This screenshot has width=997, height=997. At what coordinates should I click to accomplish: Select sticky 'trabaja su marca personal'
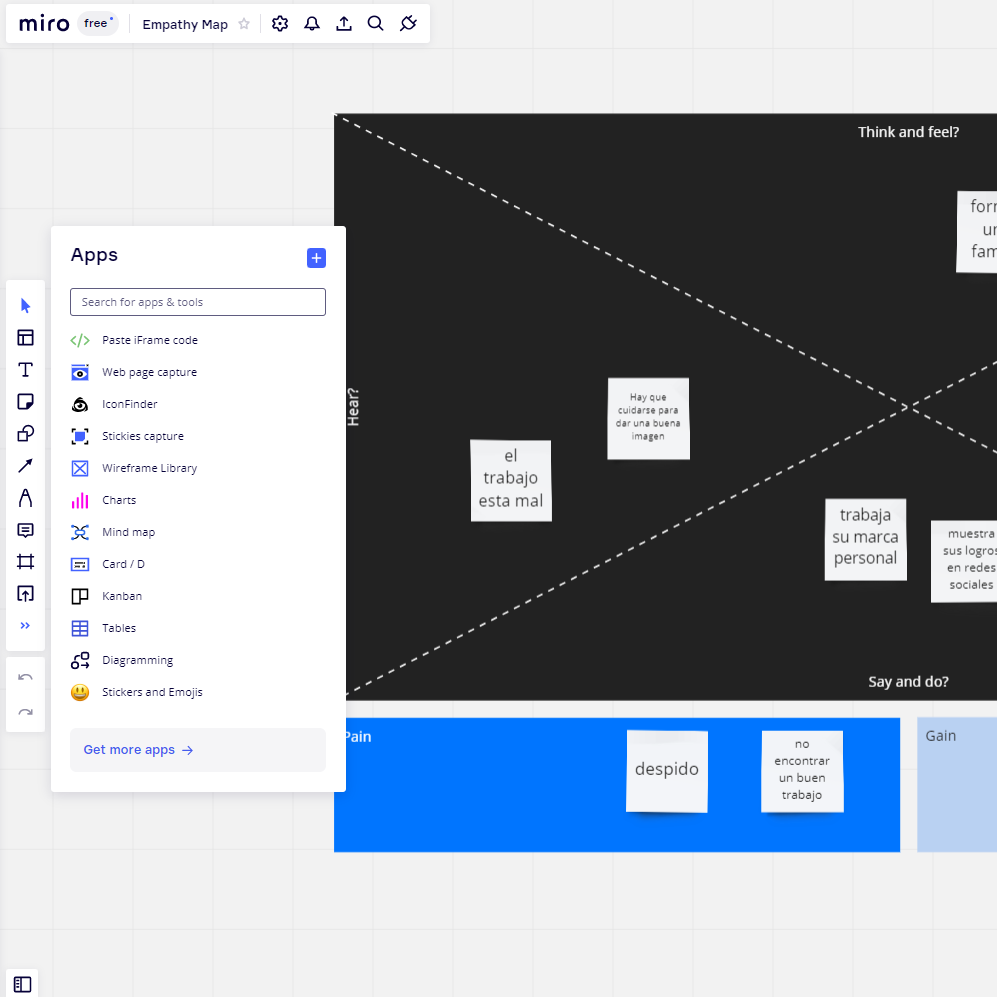(x=865, y=539)
